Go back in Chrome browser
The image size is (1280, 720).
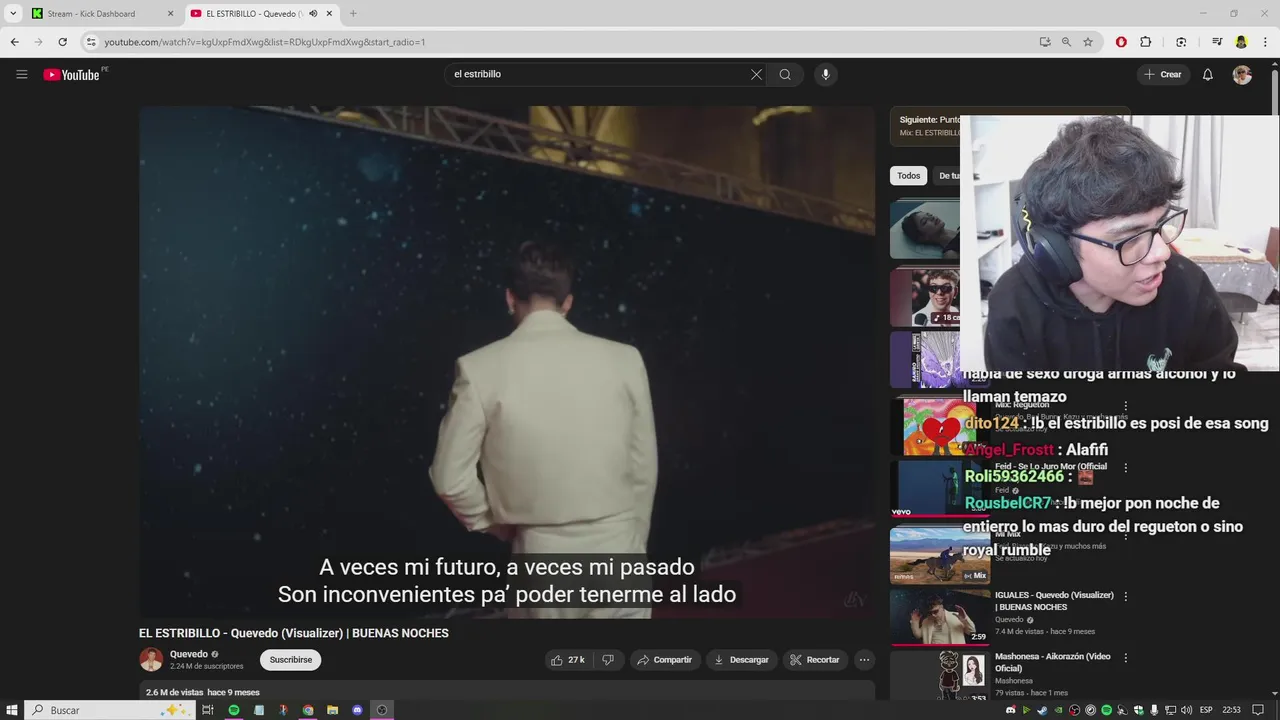point(14,42)
